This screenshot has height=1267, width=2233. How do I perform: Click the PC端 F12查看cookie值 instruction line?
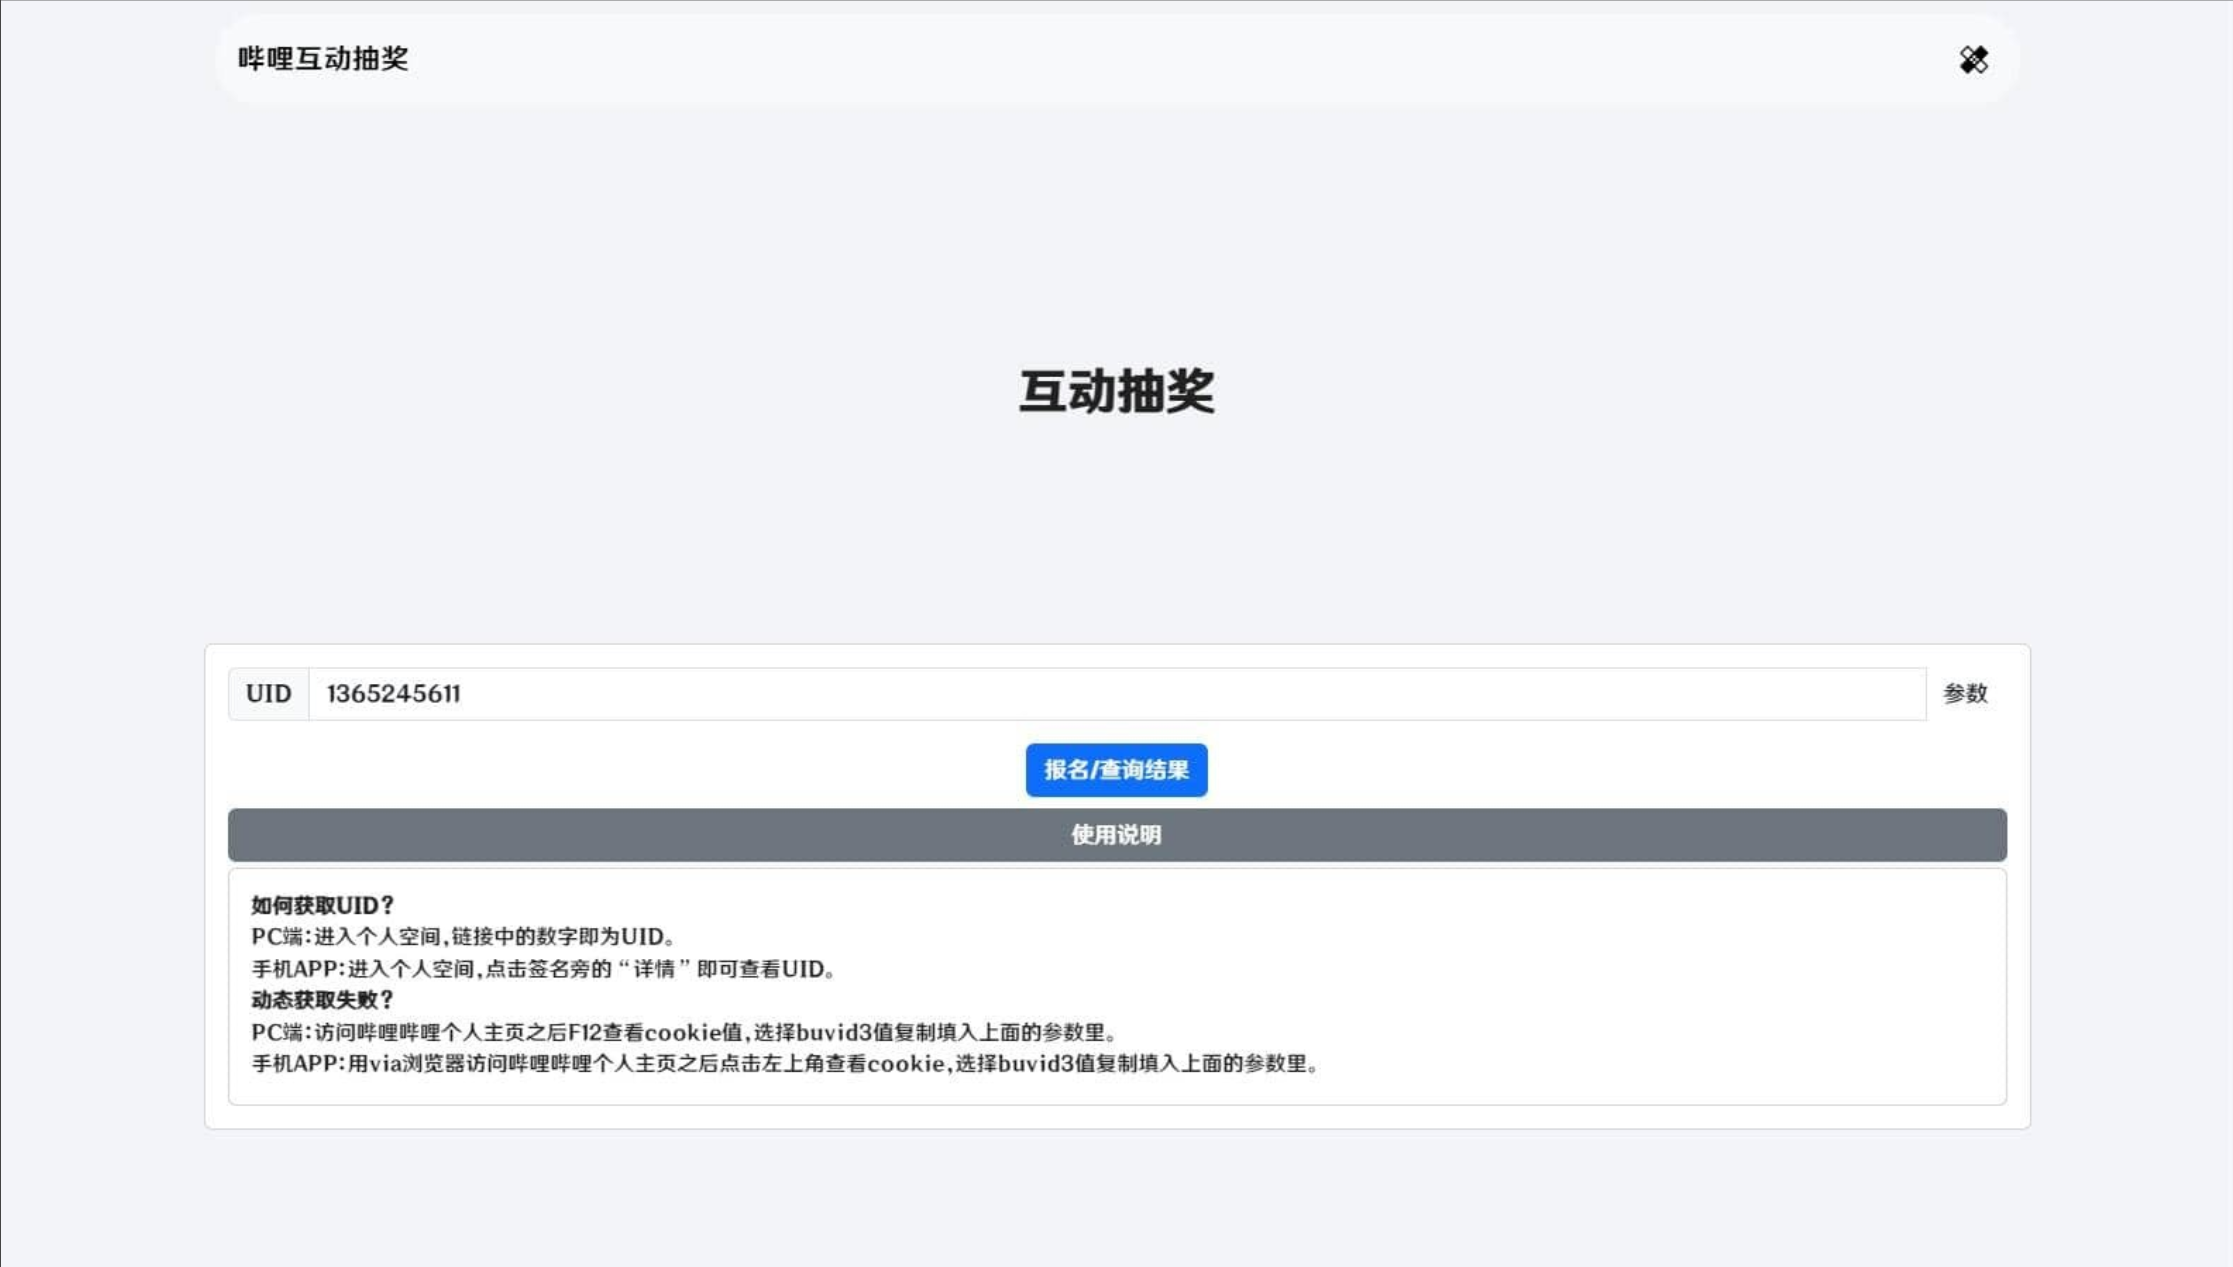(685, 1032)
